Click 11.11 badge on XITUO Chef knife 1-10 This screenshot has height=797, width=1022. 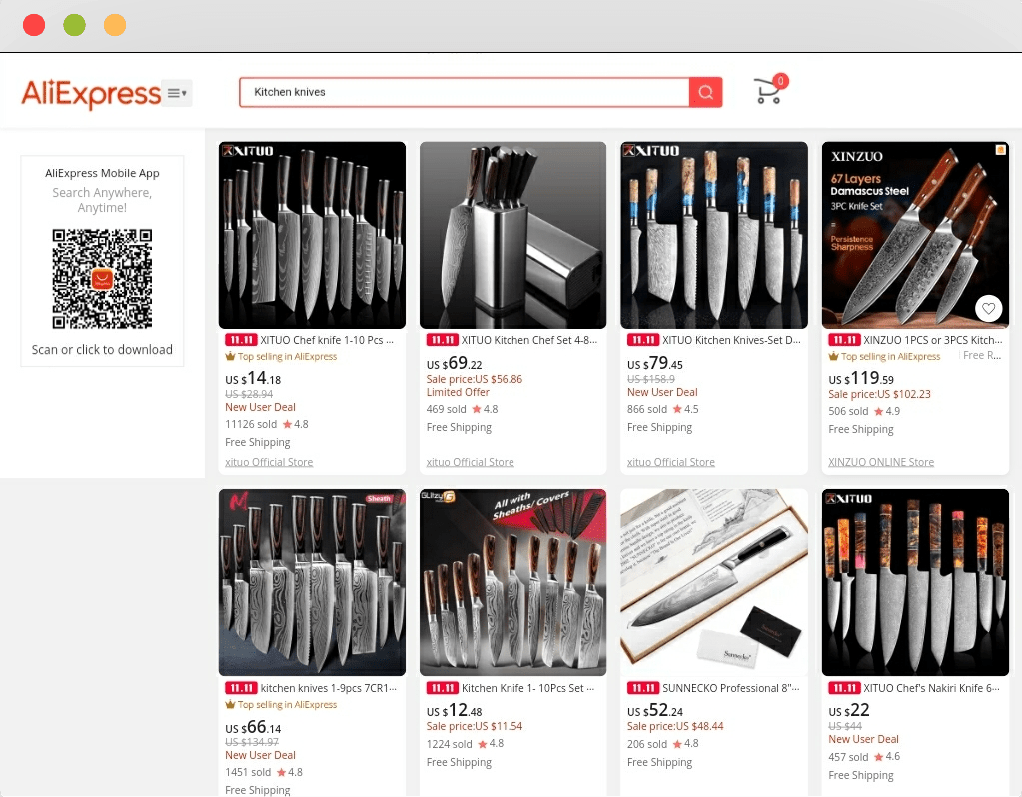pyautogui.click(x=241, y=340)
